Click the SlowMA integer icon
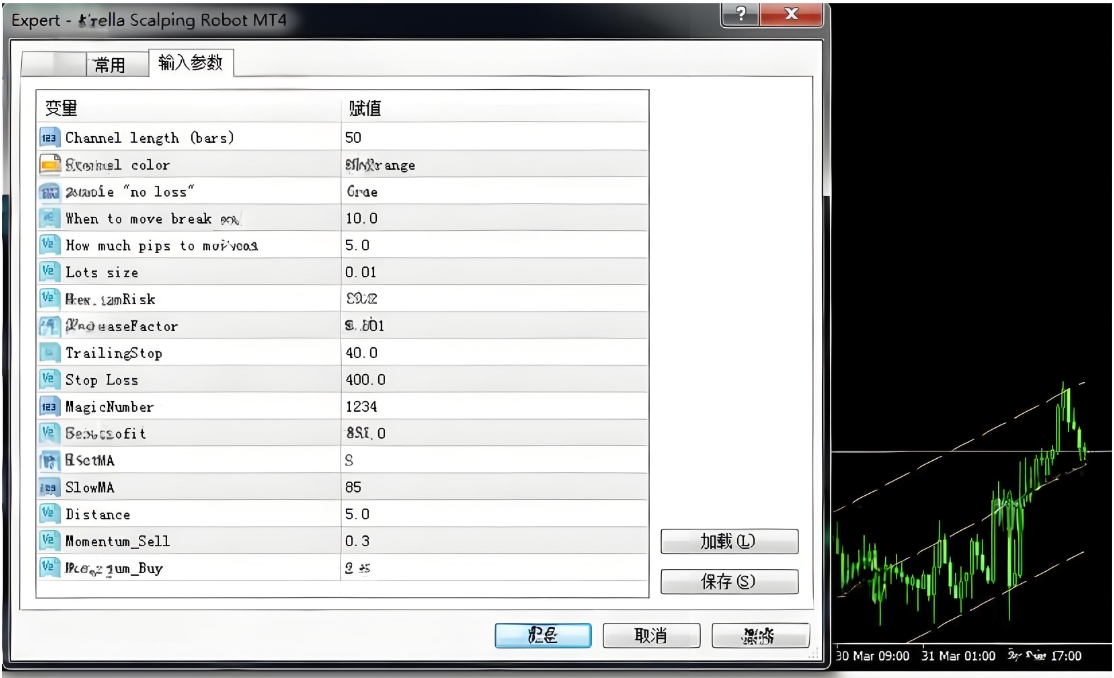The width and height of the screenshot is (1114, 678). [x=48, y=487]
